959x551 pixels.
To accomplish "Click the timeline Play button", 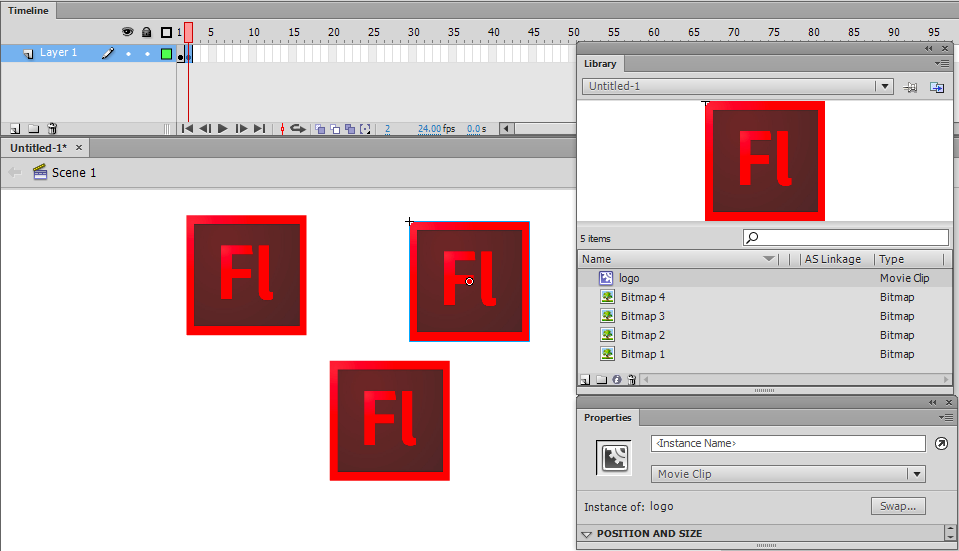I will 223,129.
